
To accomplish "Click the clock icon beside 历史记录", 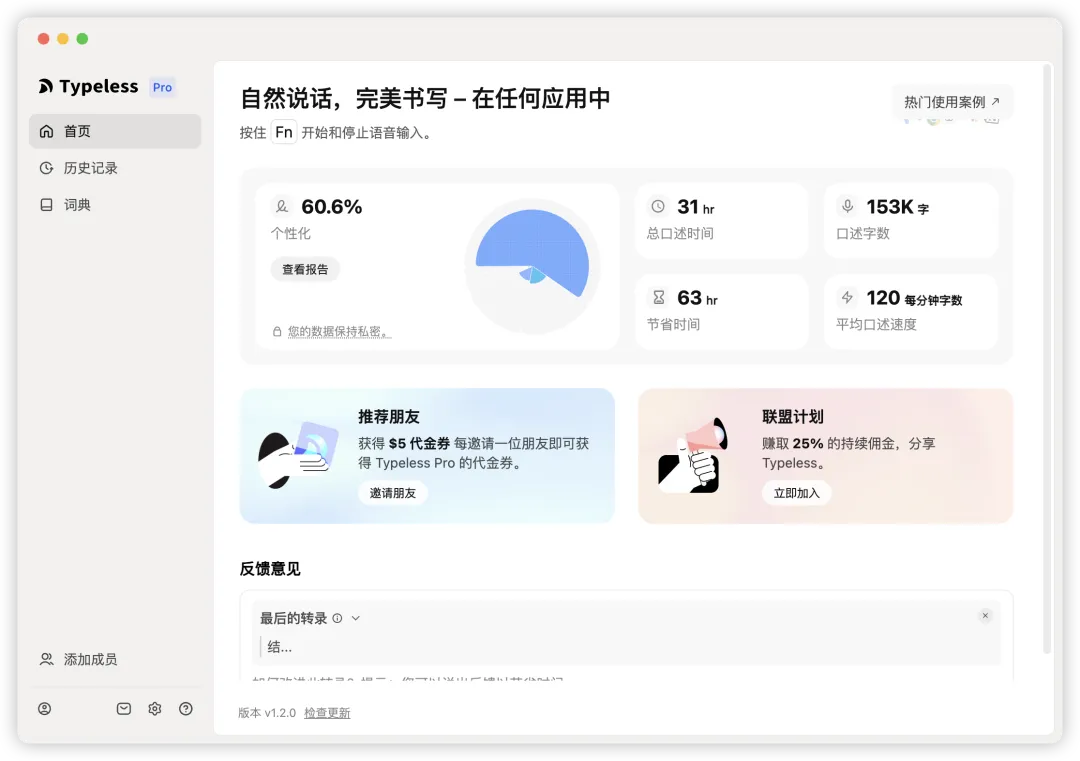I will pyautogui.click(x=46, y=168).
